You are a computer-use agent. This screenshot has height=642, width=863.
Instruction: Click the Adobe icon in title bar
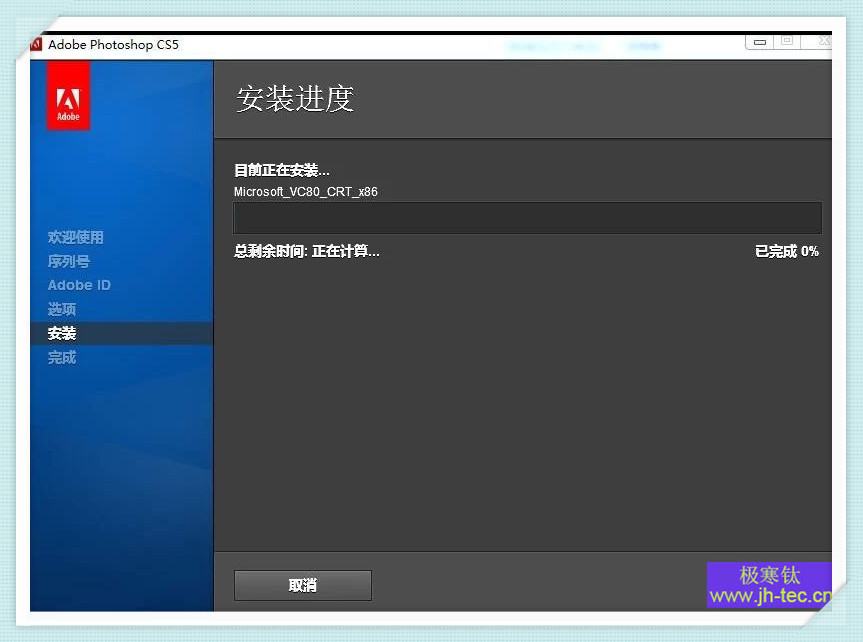click(36, 45)
